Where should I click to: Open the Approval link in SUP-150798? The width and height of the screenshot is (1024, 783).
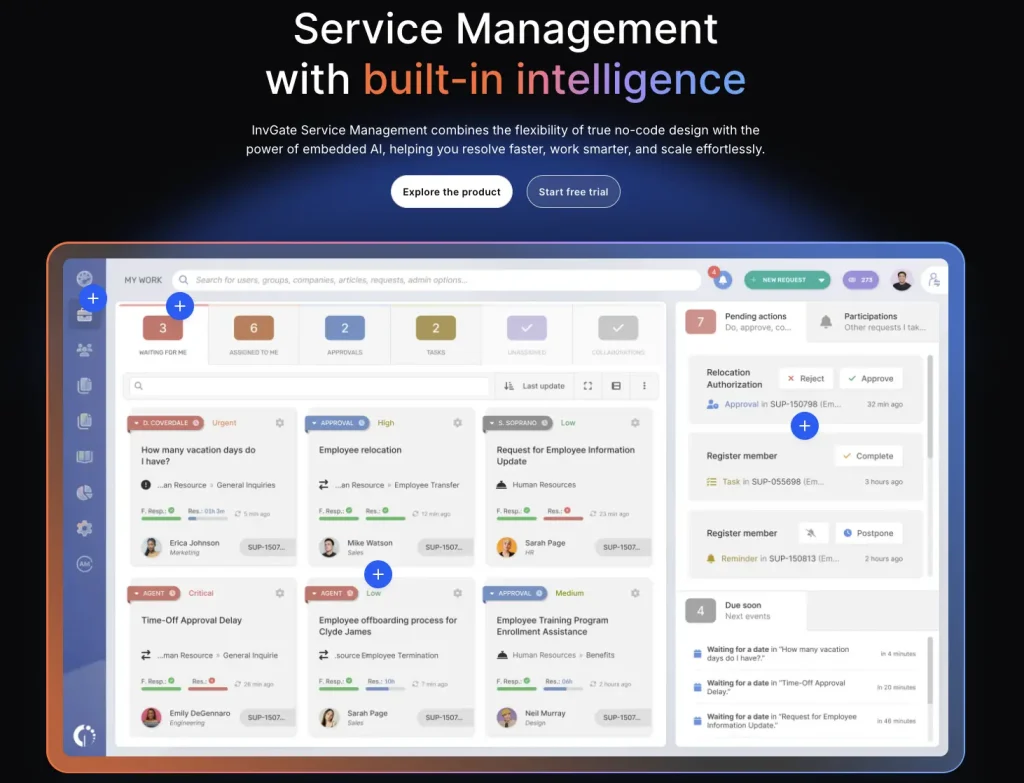[x=741, y=404]
